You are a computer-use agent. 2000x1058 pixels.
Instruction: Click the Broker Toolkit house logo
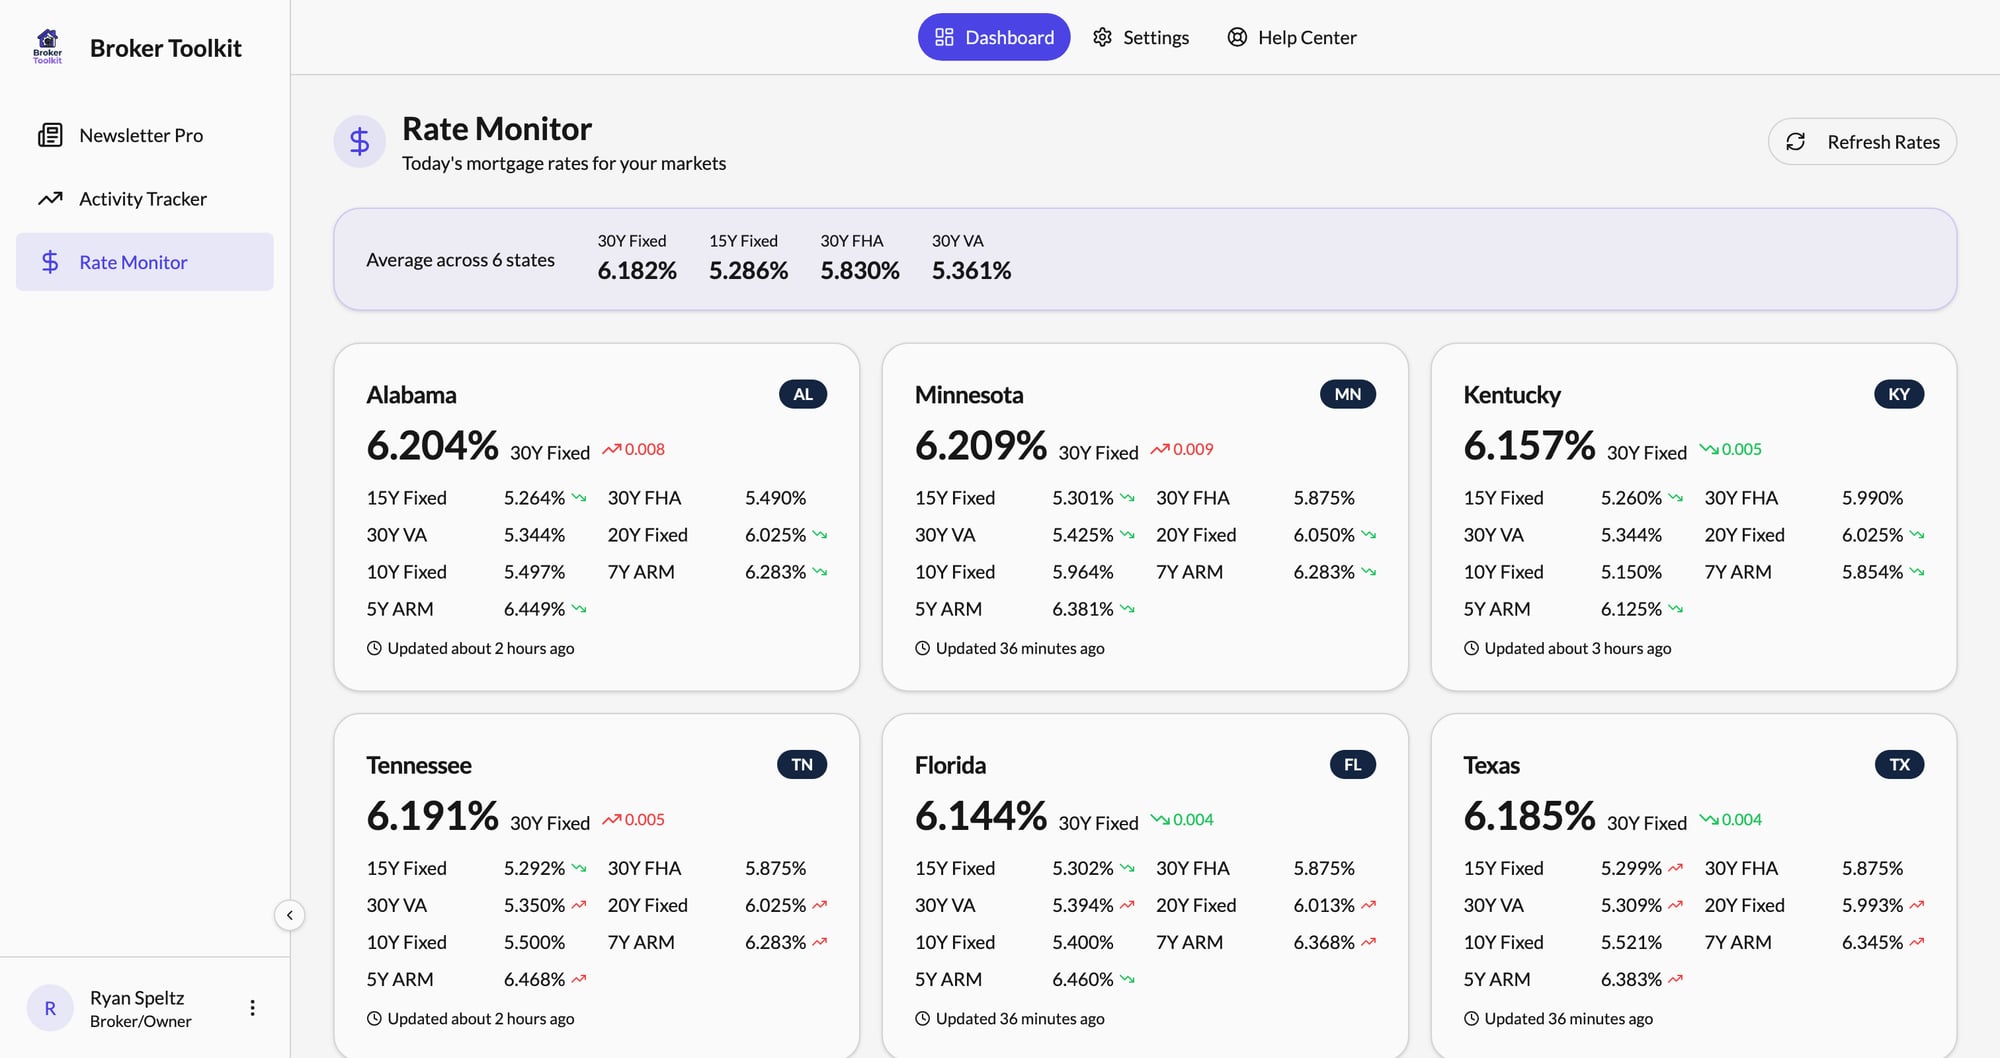[46, 46]
